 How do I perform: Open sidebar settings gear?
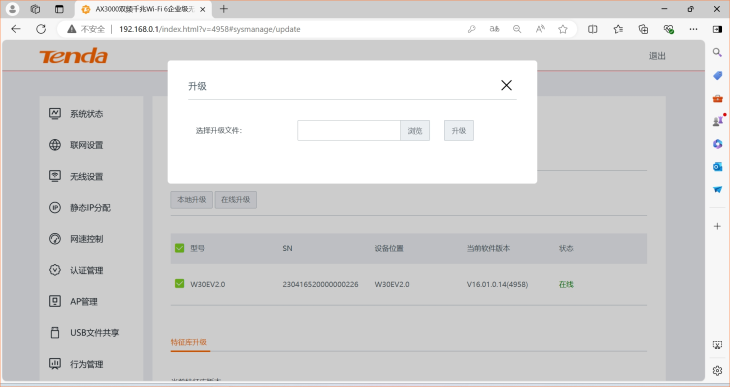(717, 371)
